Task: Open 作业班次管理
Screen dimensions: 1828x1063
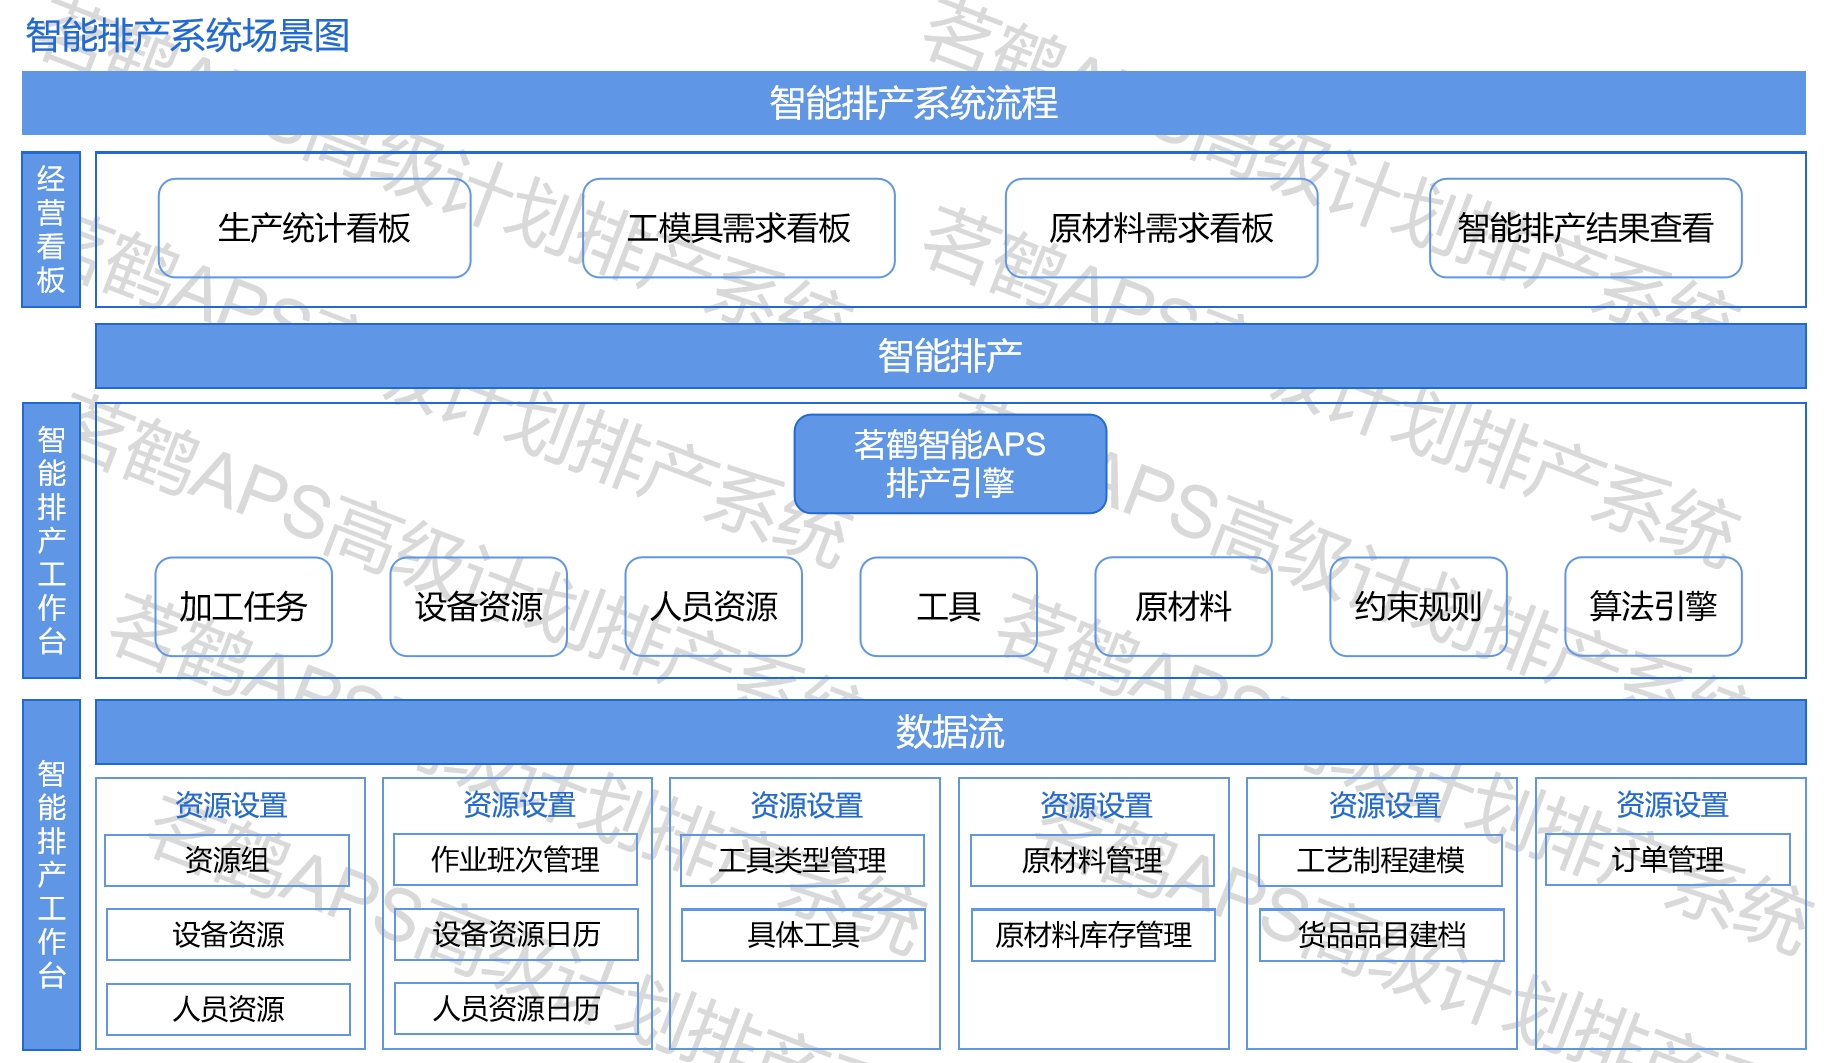Action: [x=515, y=860]
